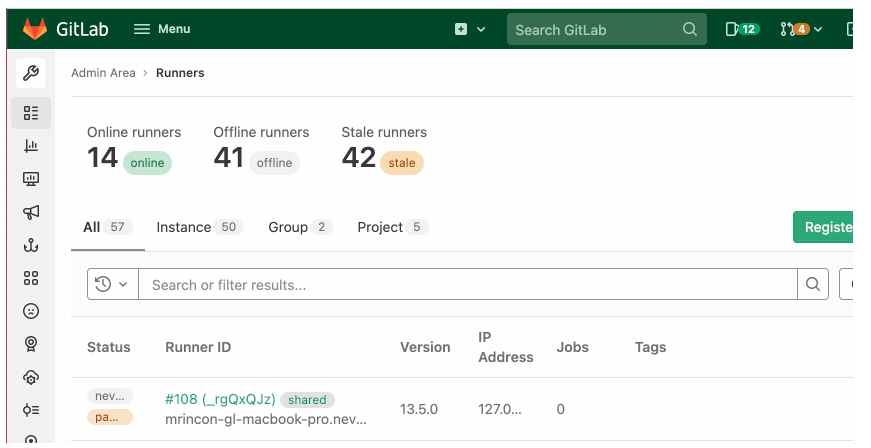Open the Monitoring screen sidebar icon
871x448 pixels.
click(31, 179)
